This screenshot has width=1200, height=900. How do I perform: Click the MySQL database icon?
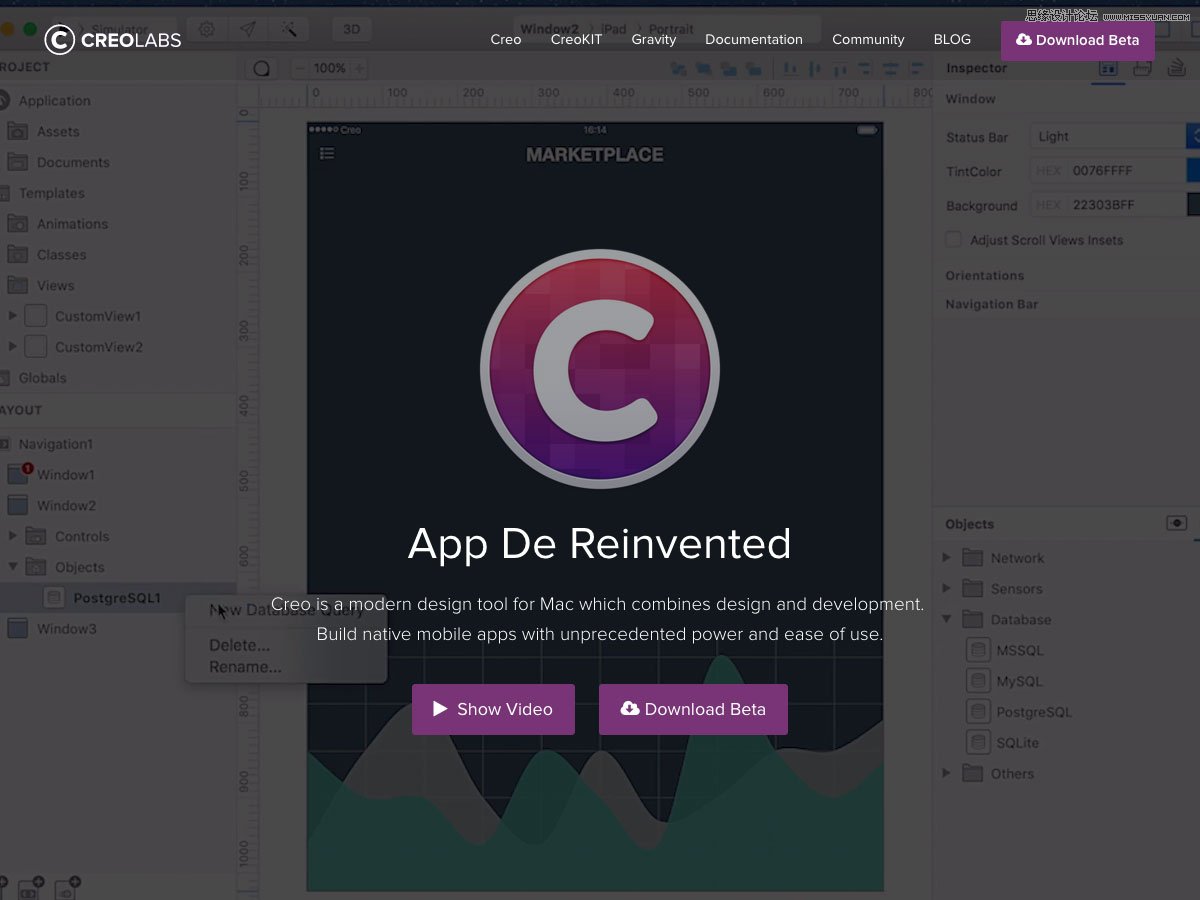(978, 681)
